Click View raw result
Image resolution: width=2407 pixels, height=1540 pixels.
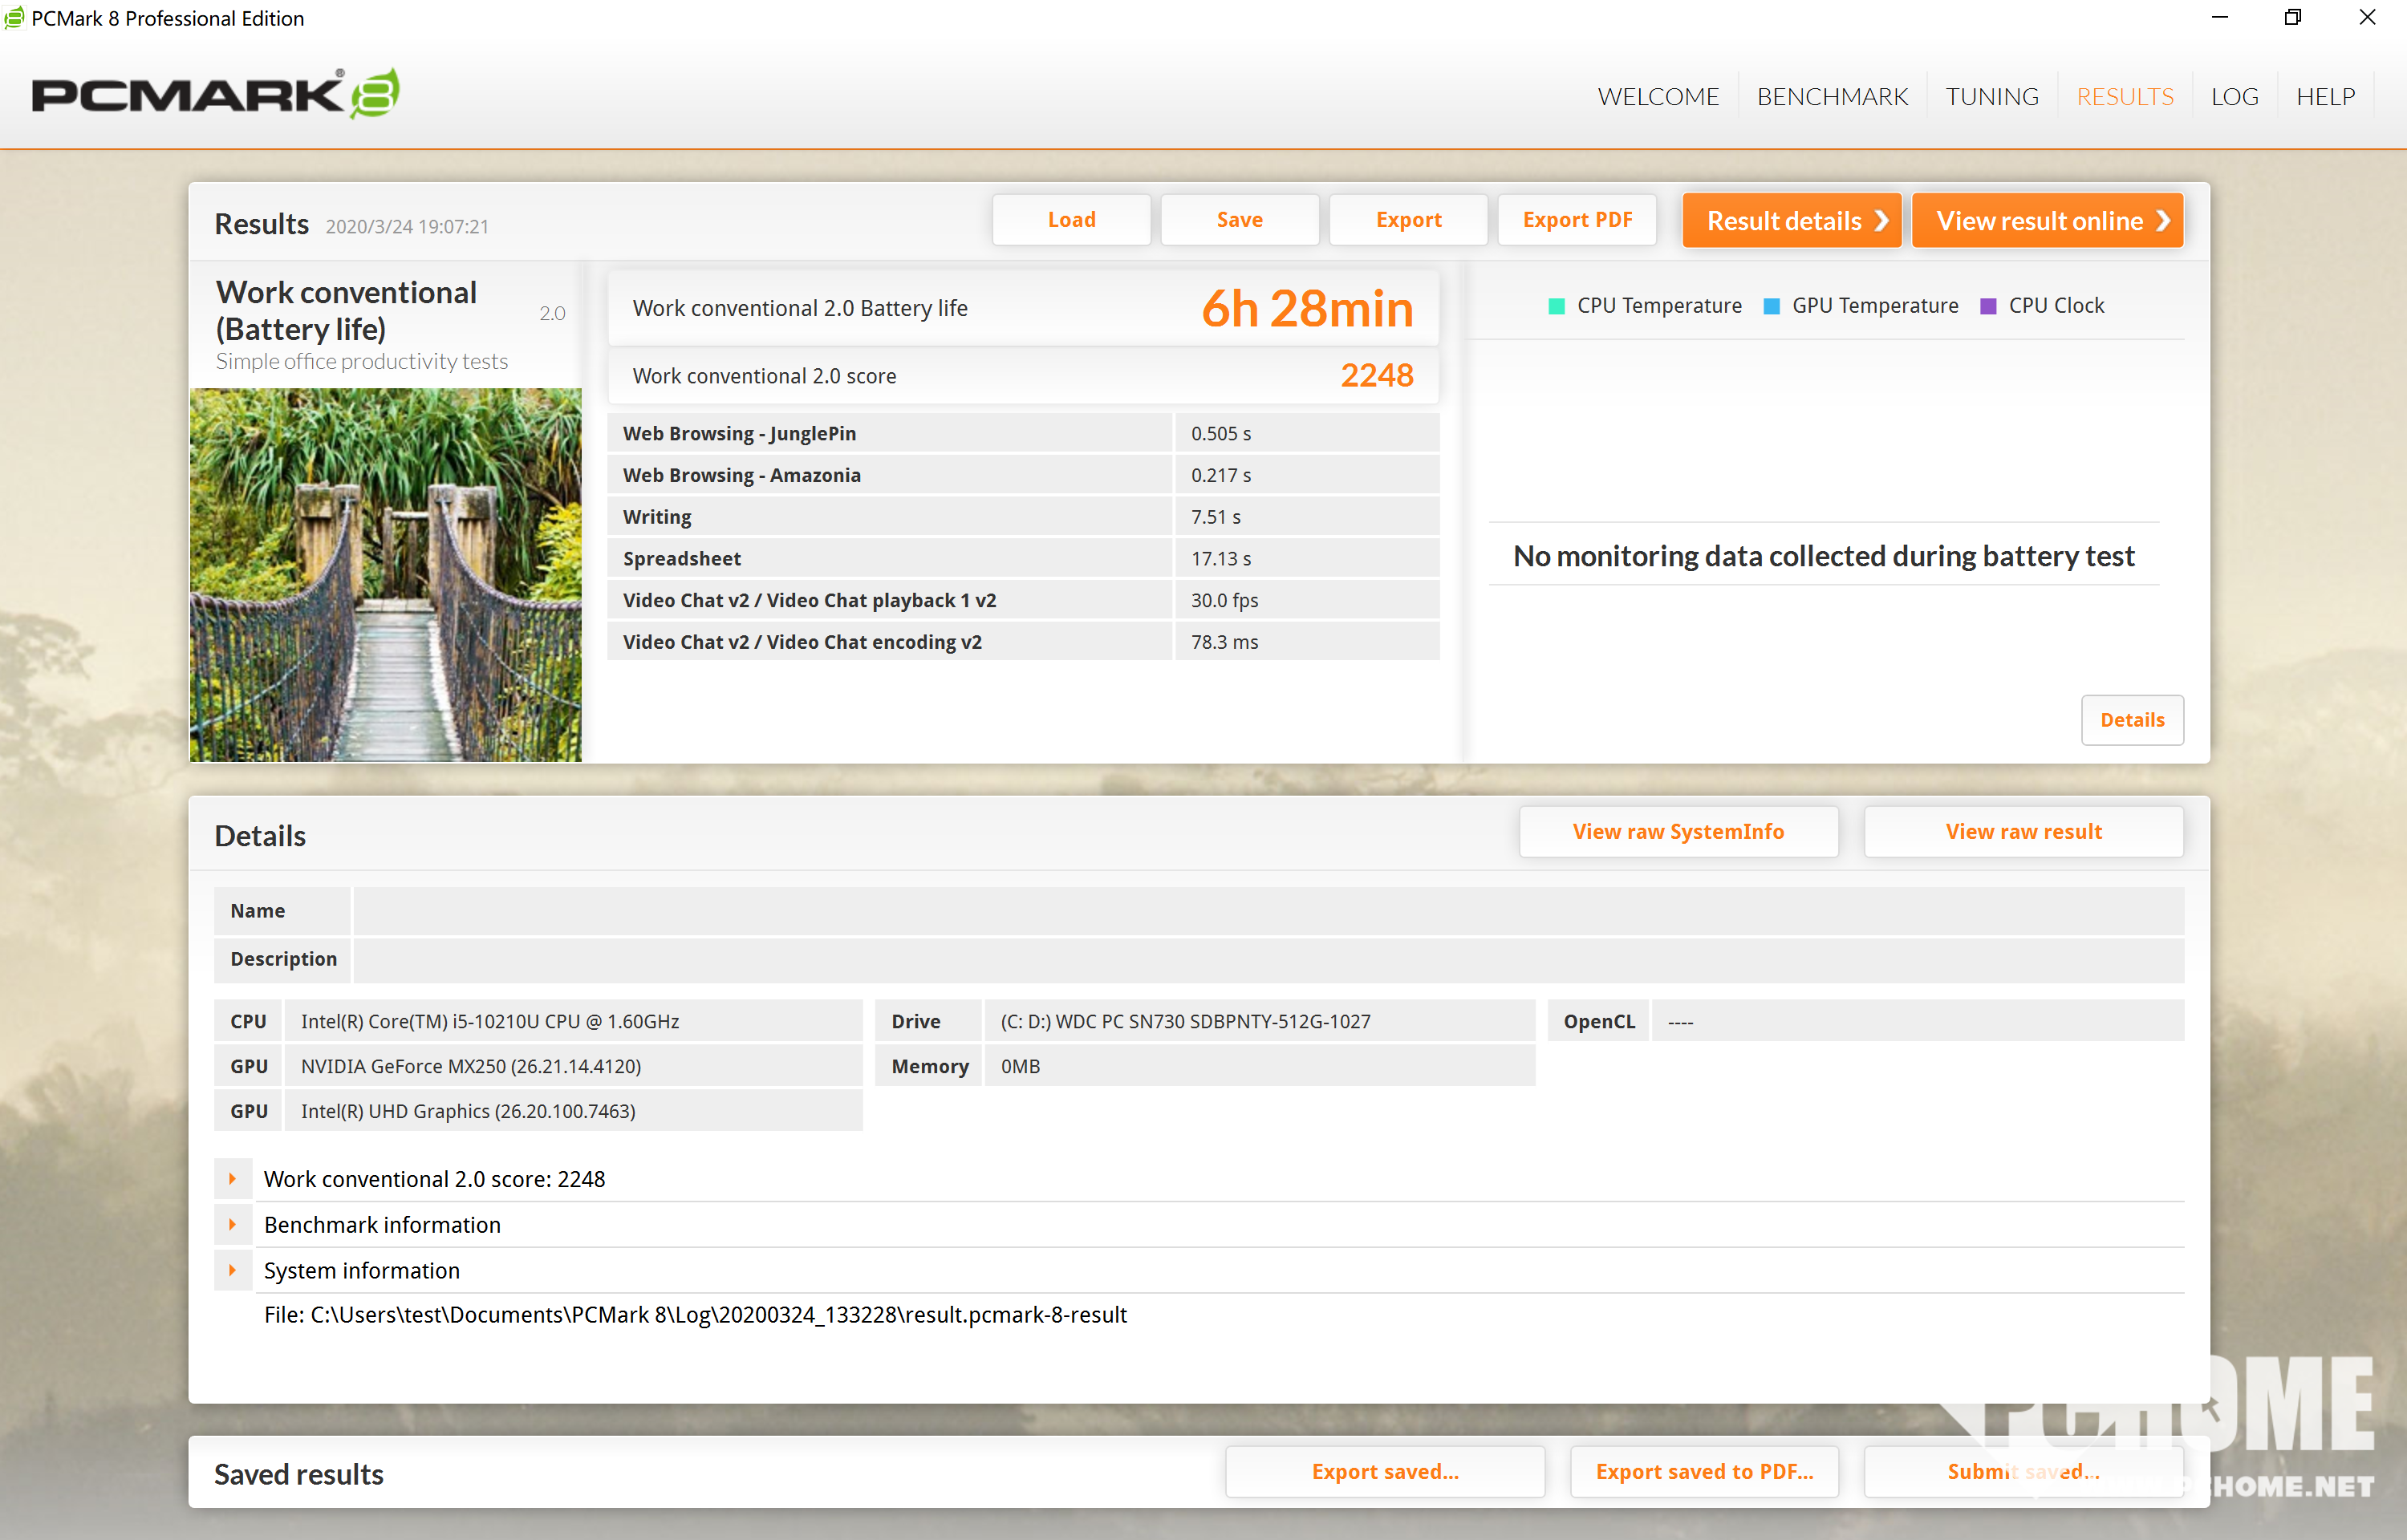(2023, 832)
